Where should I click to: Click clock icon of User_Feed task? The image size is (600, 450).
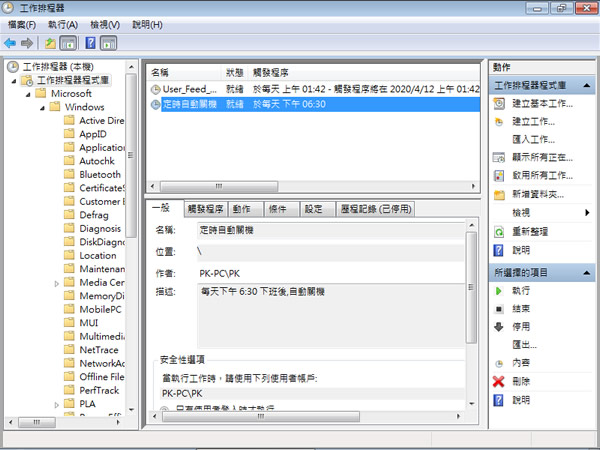(155, 90)
